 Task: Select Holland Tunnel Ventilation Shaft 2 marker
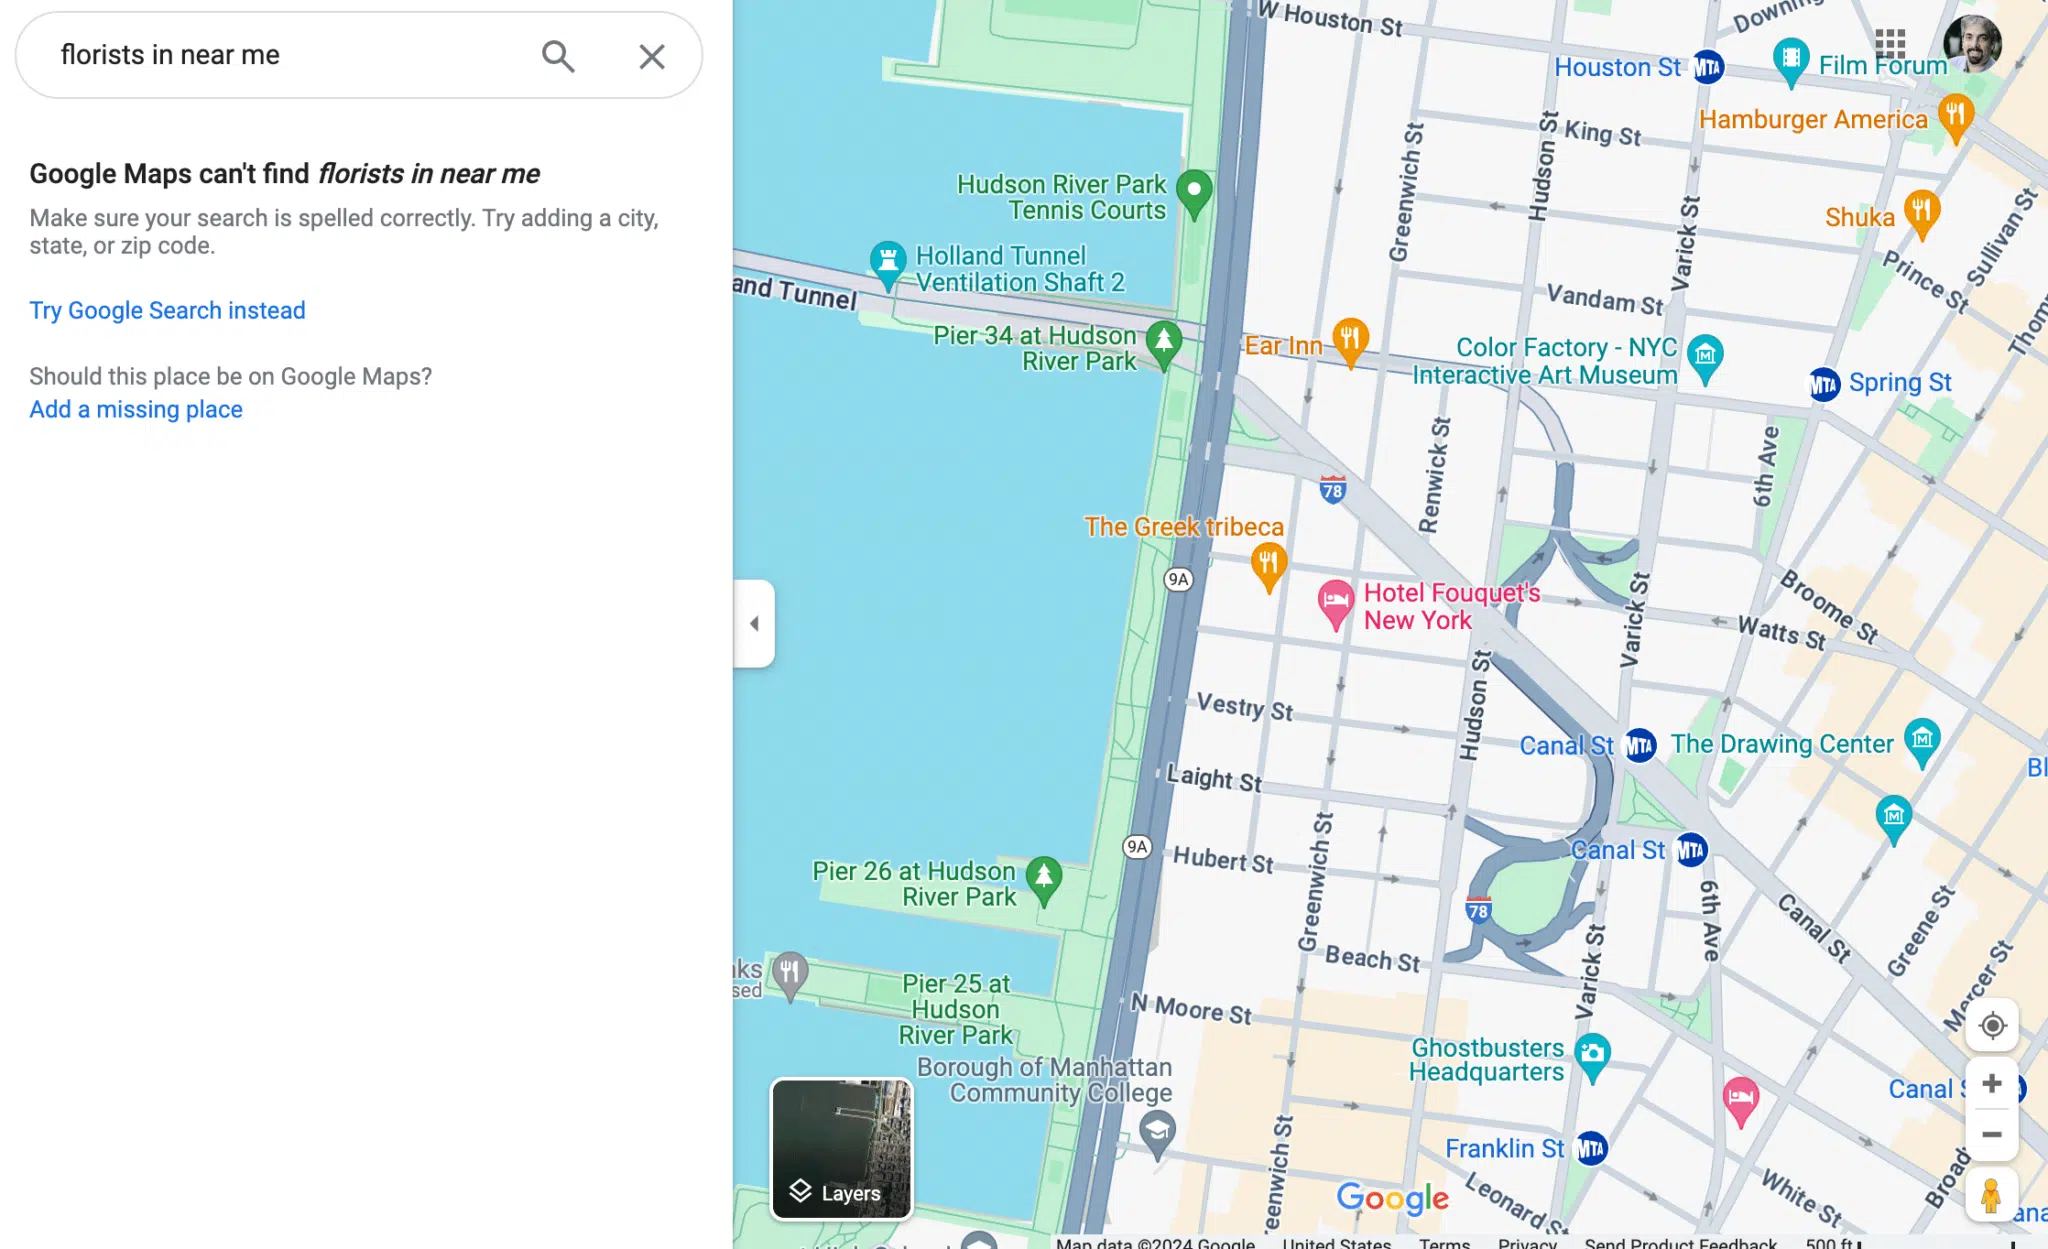[x=887, y=265]
